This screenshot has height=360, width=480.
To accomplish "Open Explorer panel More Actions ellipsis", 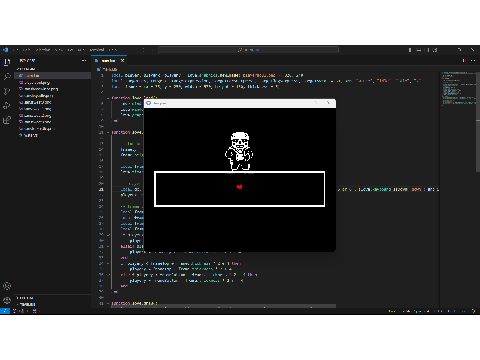I will (84, 60).
